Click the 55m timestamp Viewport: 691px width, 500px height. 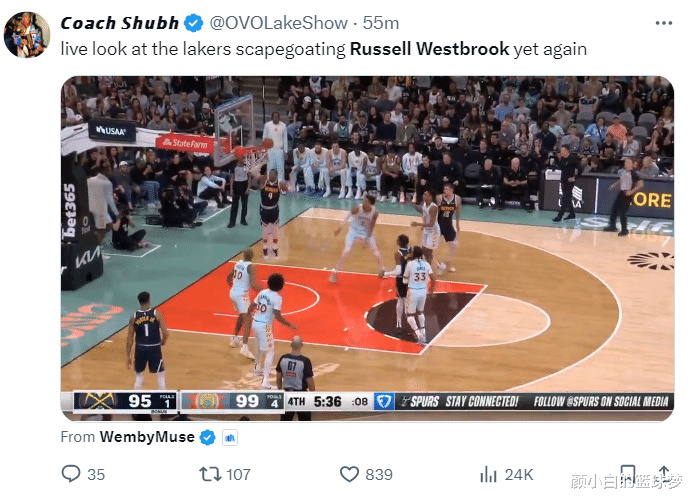(x=381, y=23)
